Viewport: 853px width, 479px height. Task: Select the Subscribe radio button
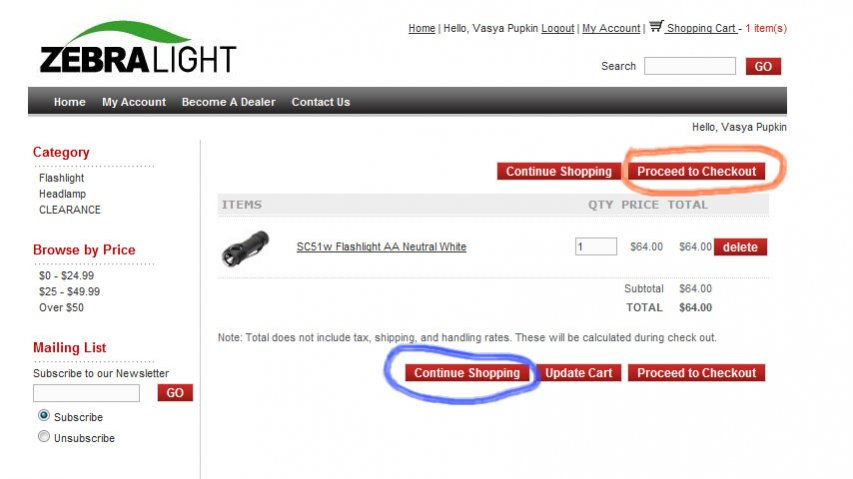point(44,415)
